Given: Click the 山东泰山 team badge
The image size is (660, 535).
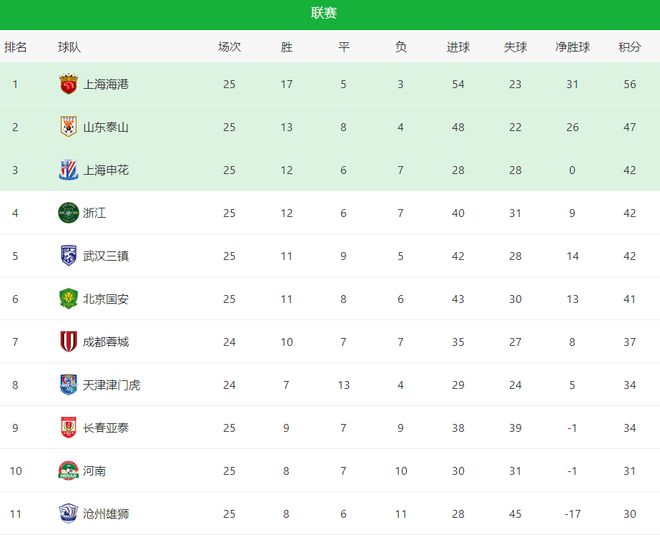Looking at the screenshot, I should pyautogui.click(x=68, y=127).
